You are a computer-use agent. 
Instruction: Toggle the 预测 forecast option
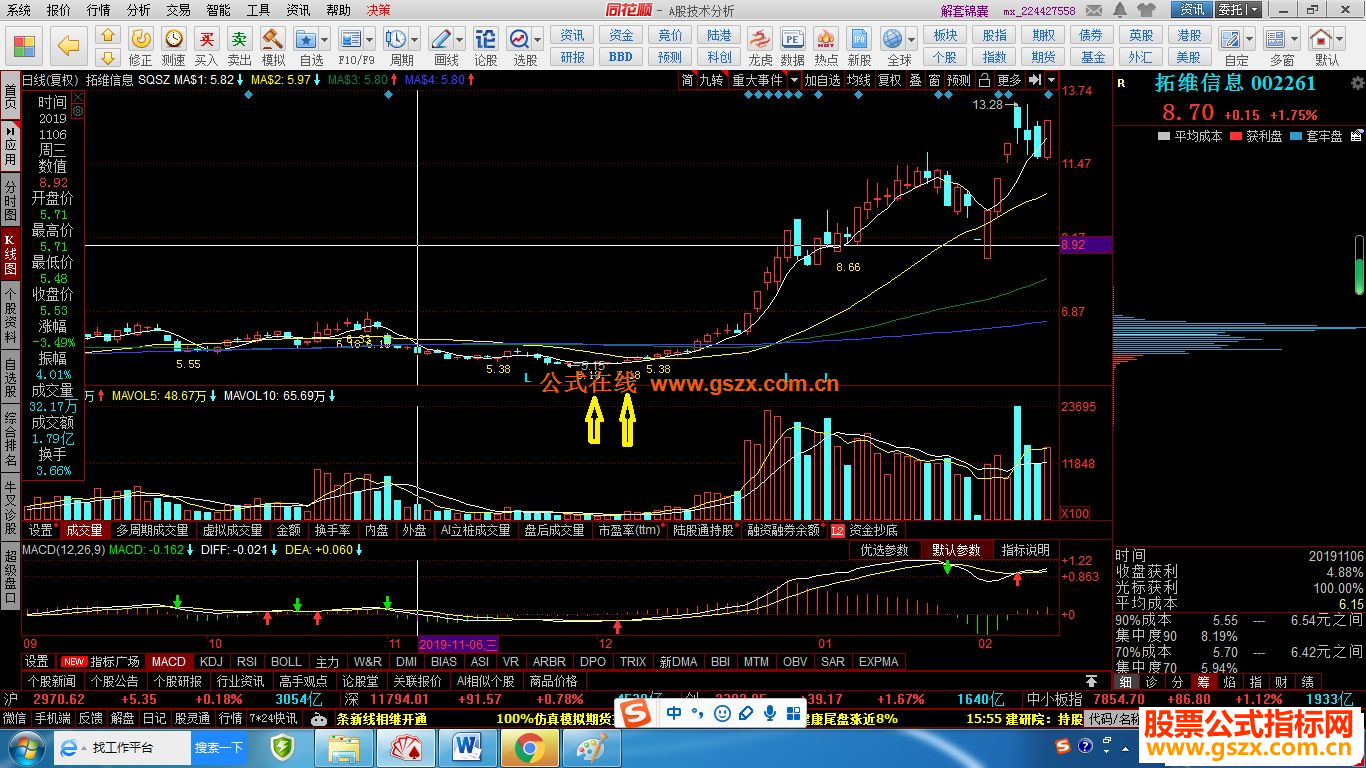point(958,80)
